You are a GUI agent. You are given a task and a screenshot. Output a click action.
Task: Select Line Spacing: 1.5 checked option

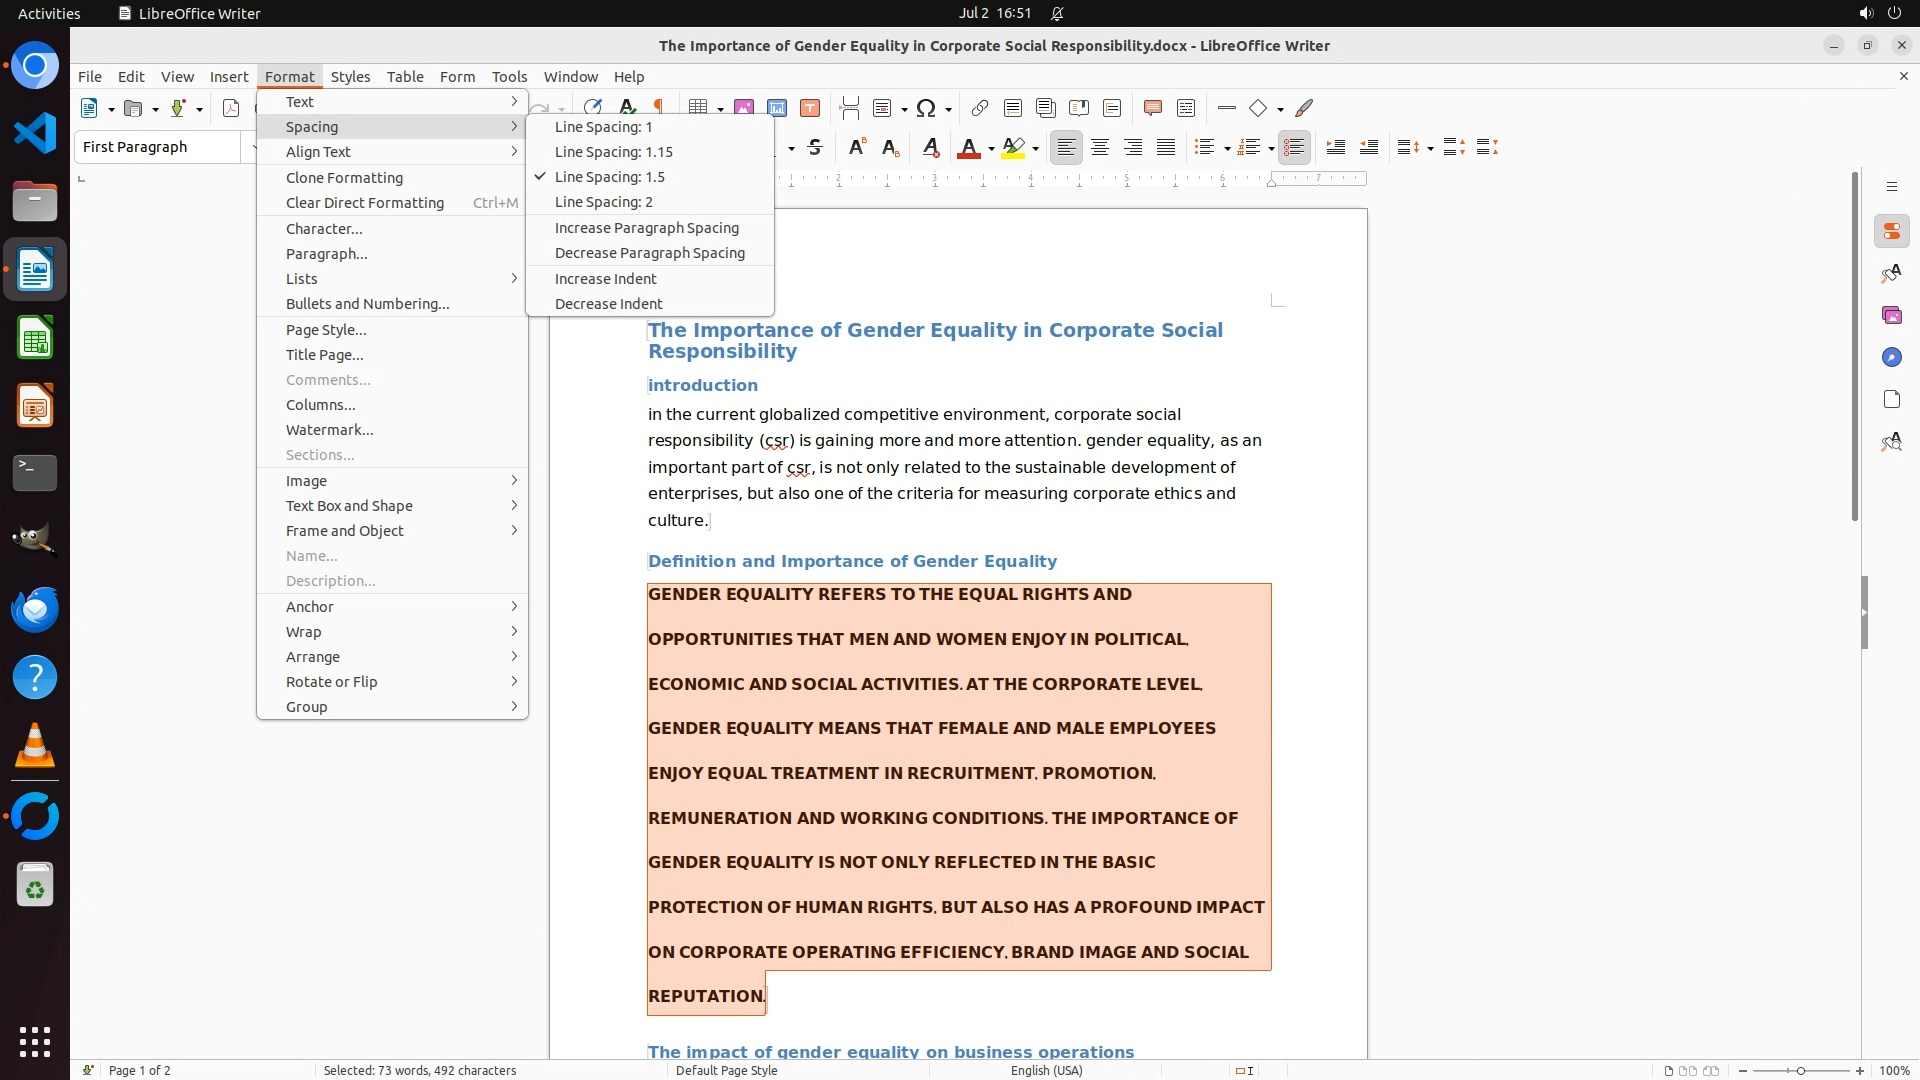point(609,177)
